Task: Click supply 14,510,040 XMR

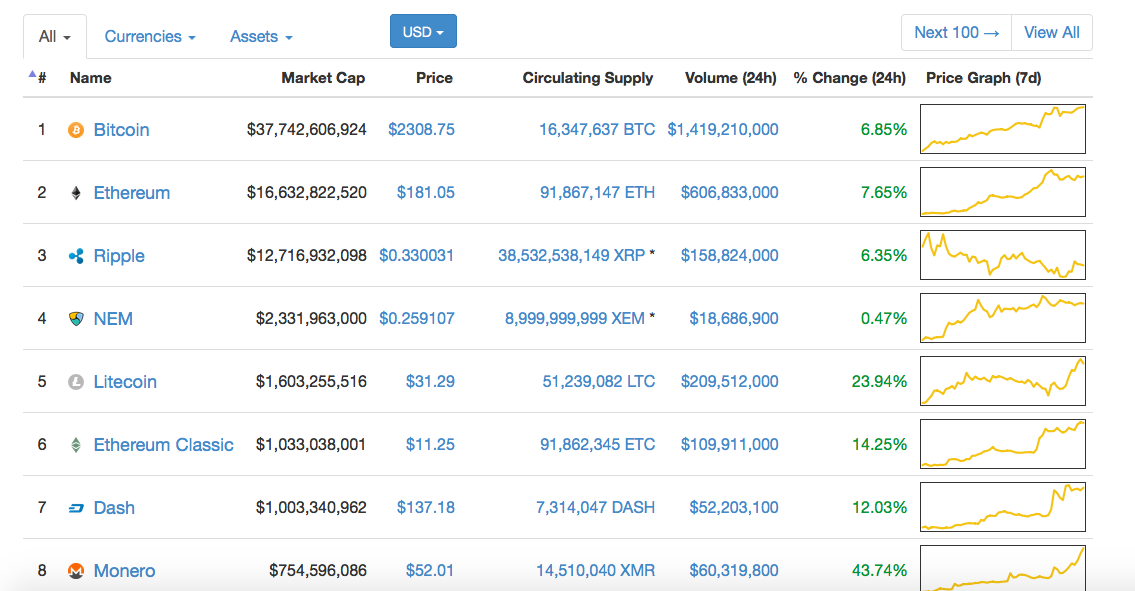Action: coord(596,571)
